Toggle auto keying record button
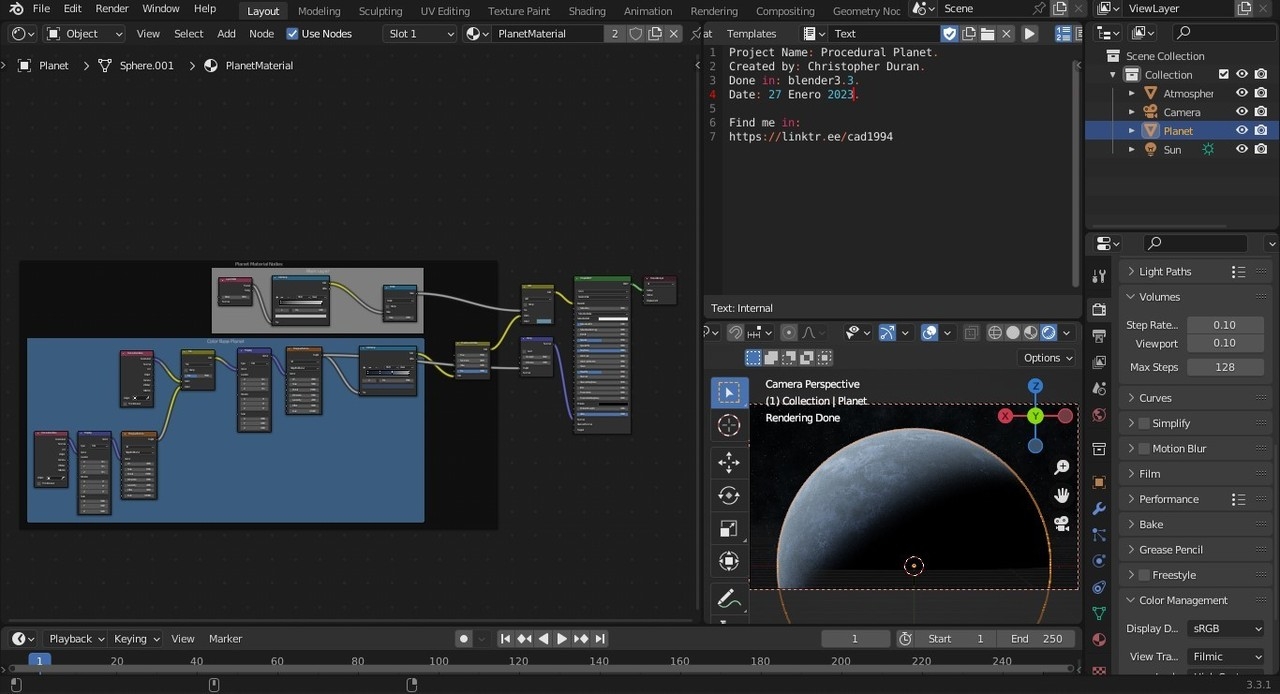 tap(464, 638)
